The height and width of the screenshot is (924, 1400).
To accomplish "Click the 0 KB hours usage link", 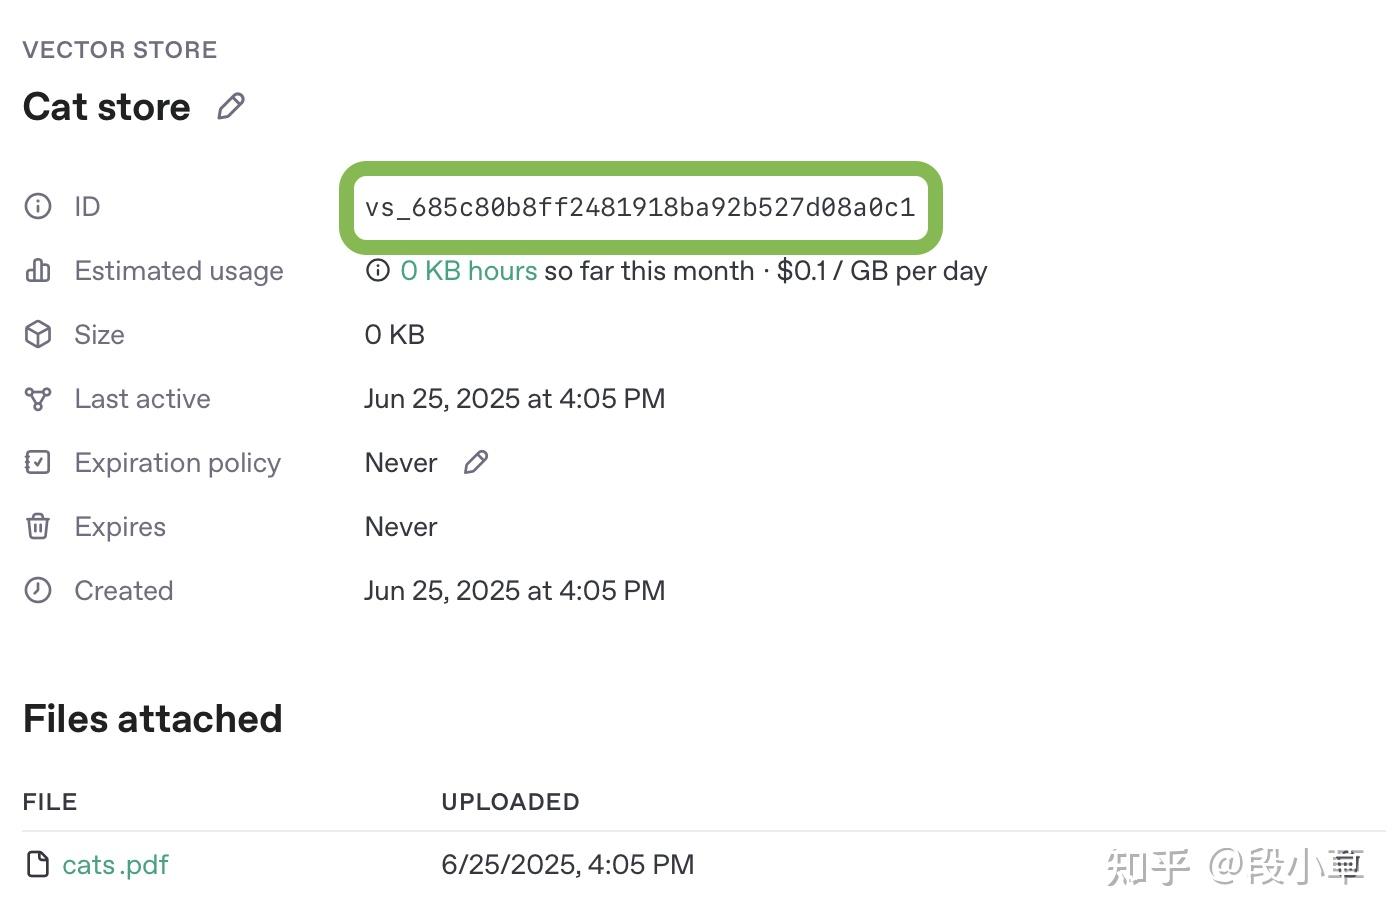I will [468, 270].
